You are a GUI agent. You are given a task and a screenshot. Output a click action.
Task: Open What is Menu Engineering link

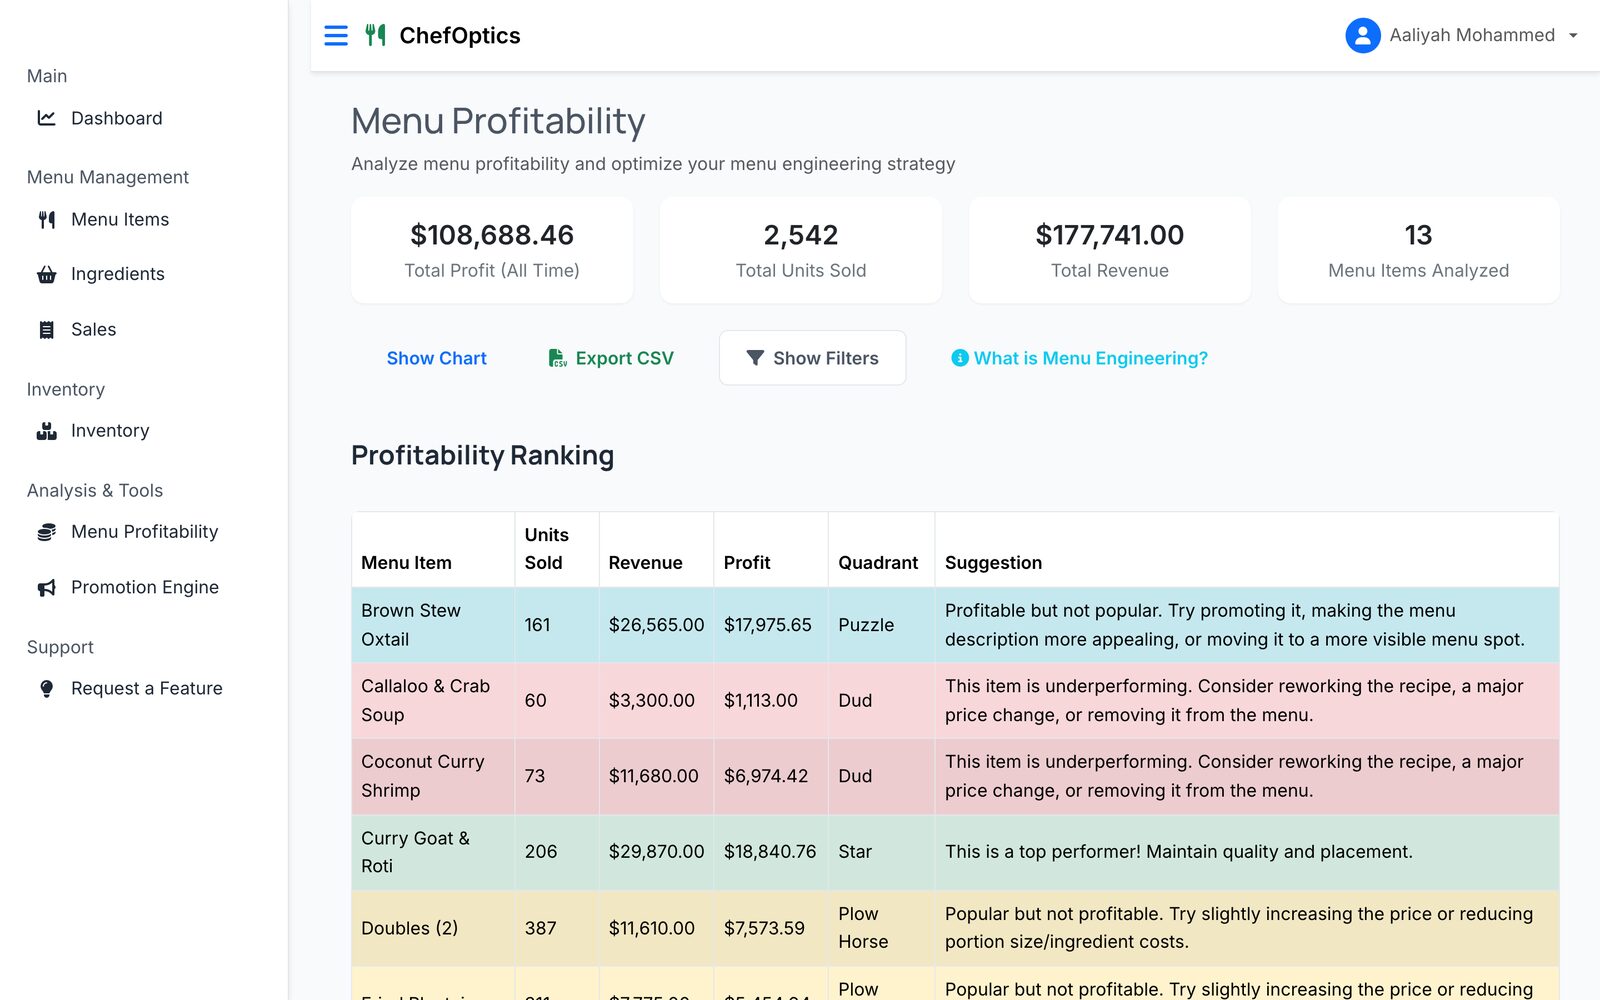[1080, 358]
